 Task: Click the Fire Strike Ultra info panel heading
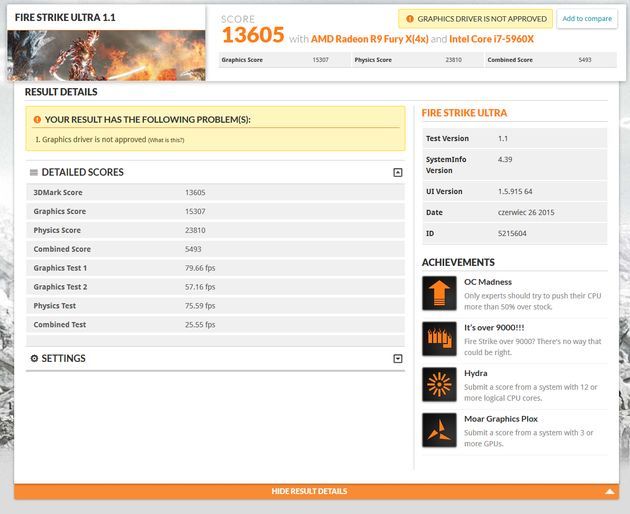464,113
